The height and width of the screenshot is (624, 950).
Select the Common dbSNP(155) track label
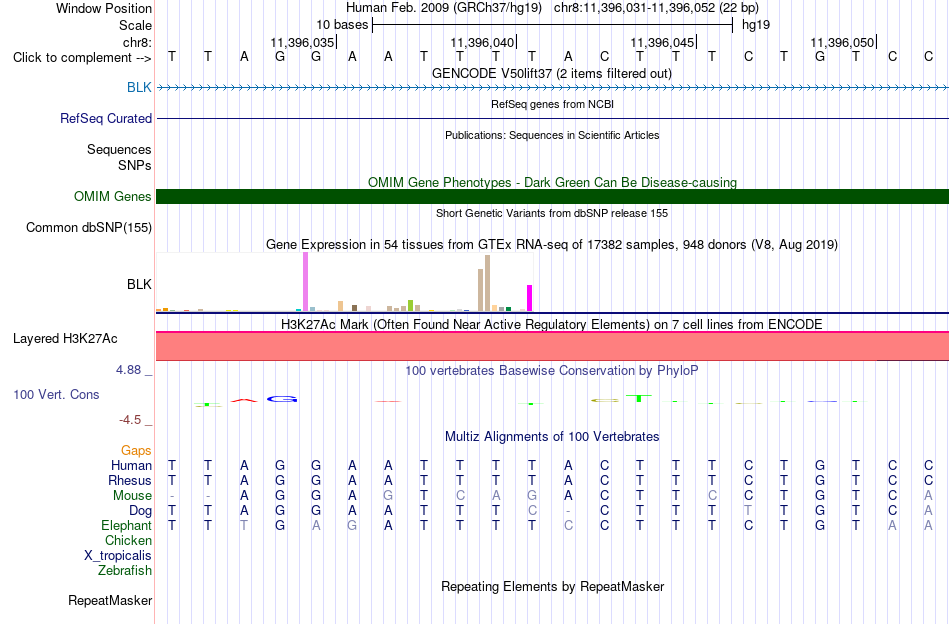pos(88,227)
